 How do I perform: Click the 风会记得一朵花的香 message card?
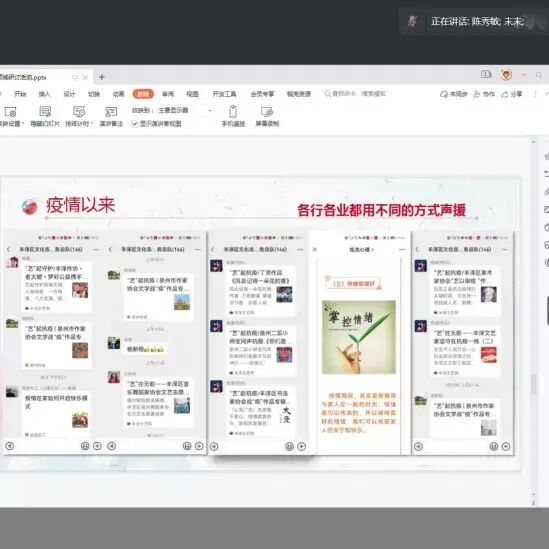(260, 291)
